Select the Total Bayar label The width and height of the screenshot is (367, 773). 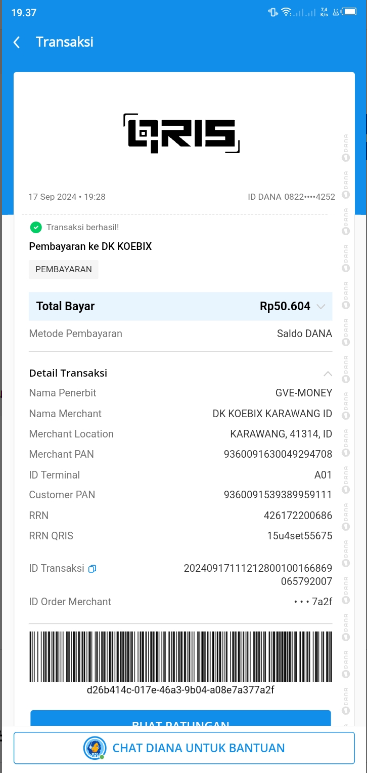pos(65,306)
